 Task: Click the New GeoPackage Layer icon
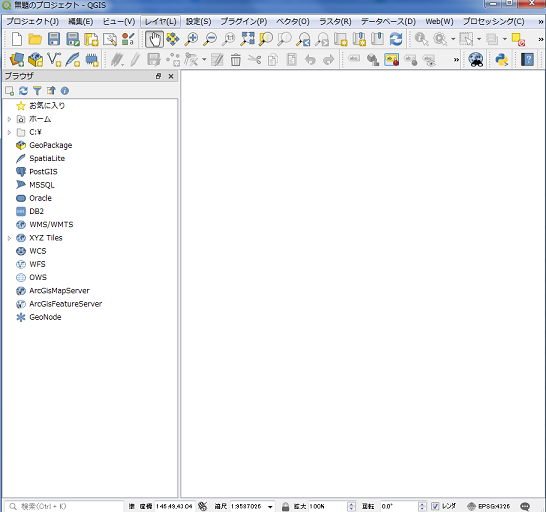point(35,60)
